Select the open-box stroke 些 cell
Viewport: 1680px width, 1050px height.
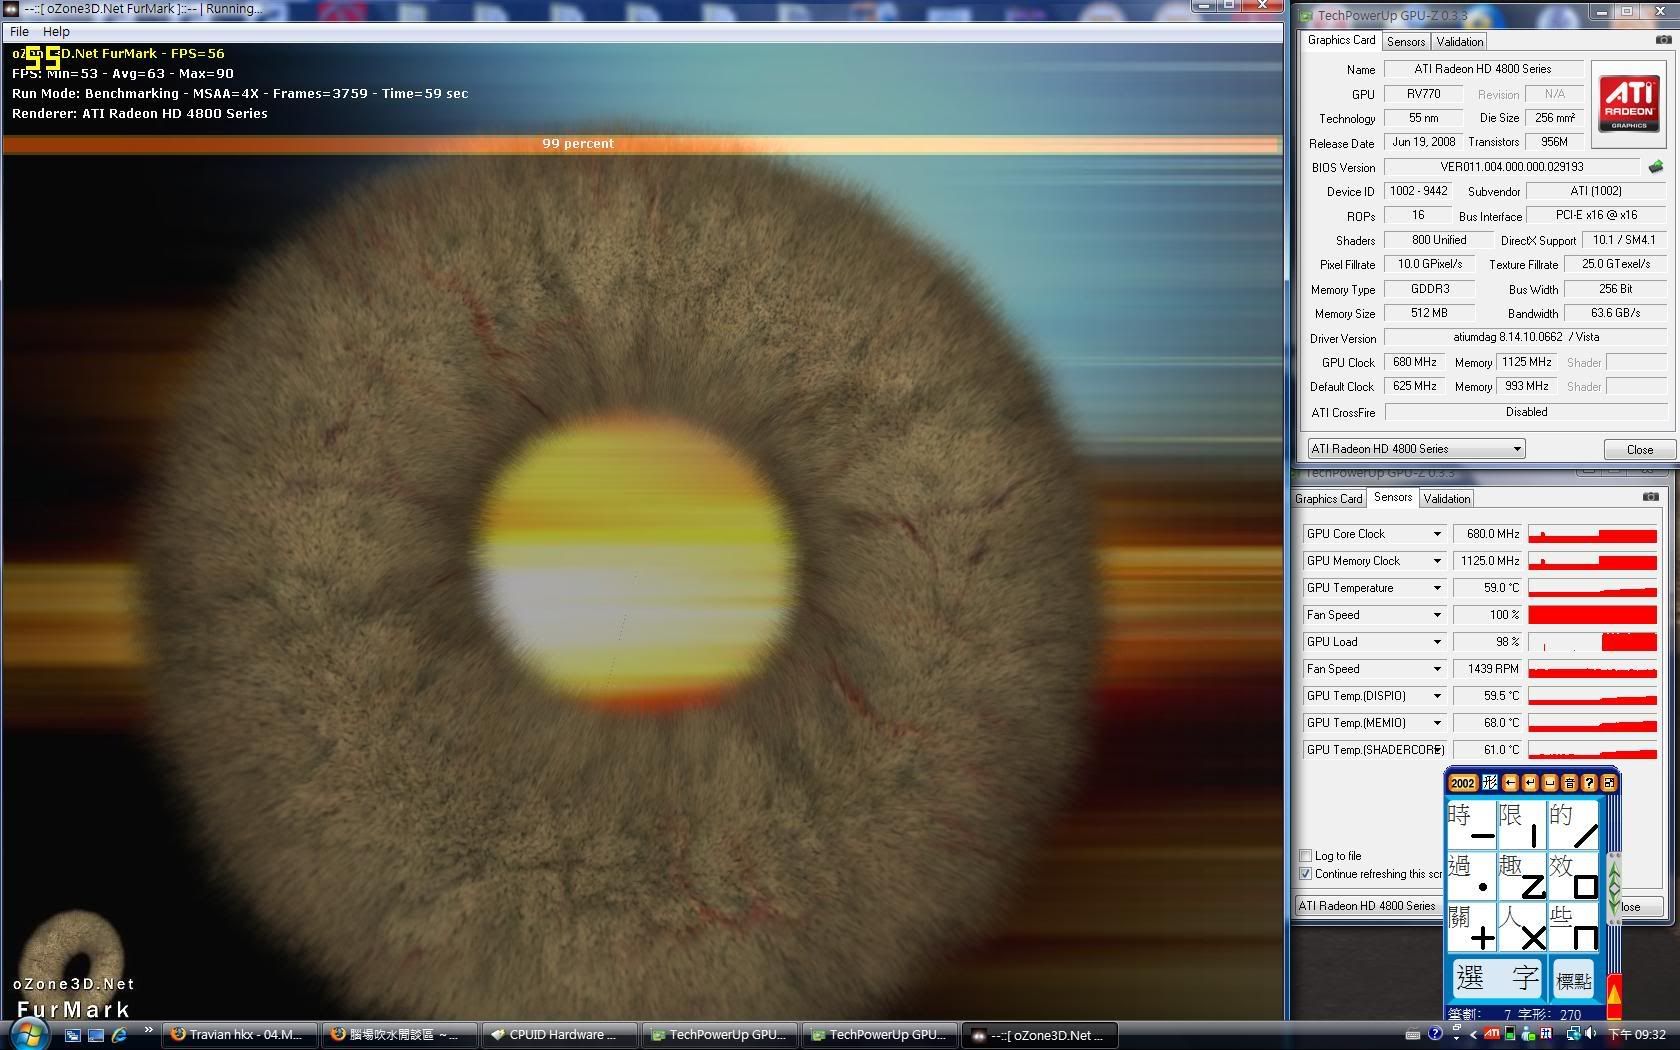point(1573,927)
